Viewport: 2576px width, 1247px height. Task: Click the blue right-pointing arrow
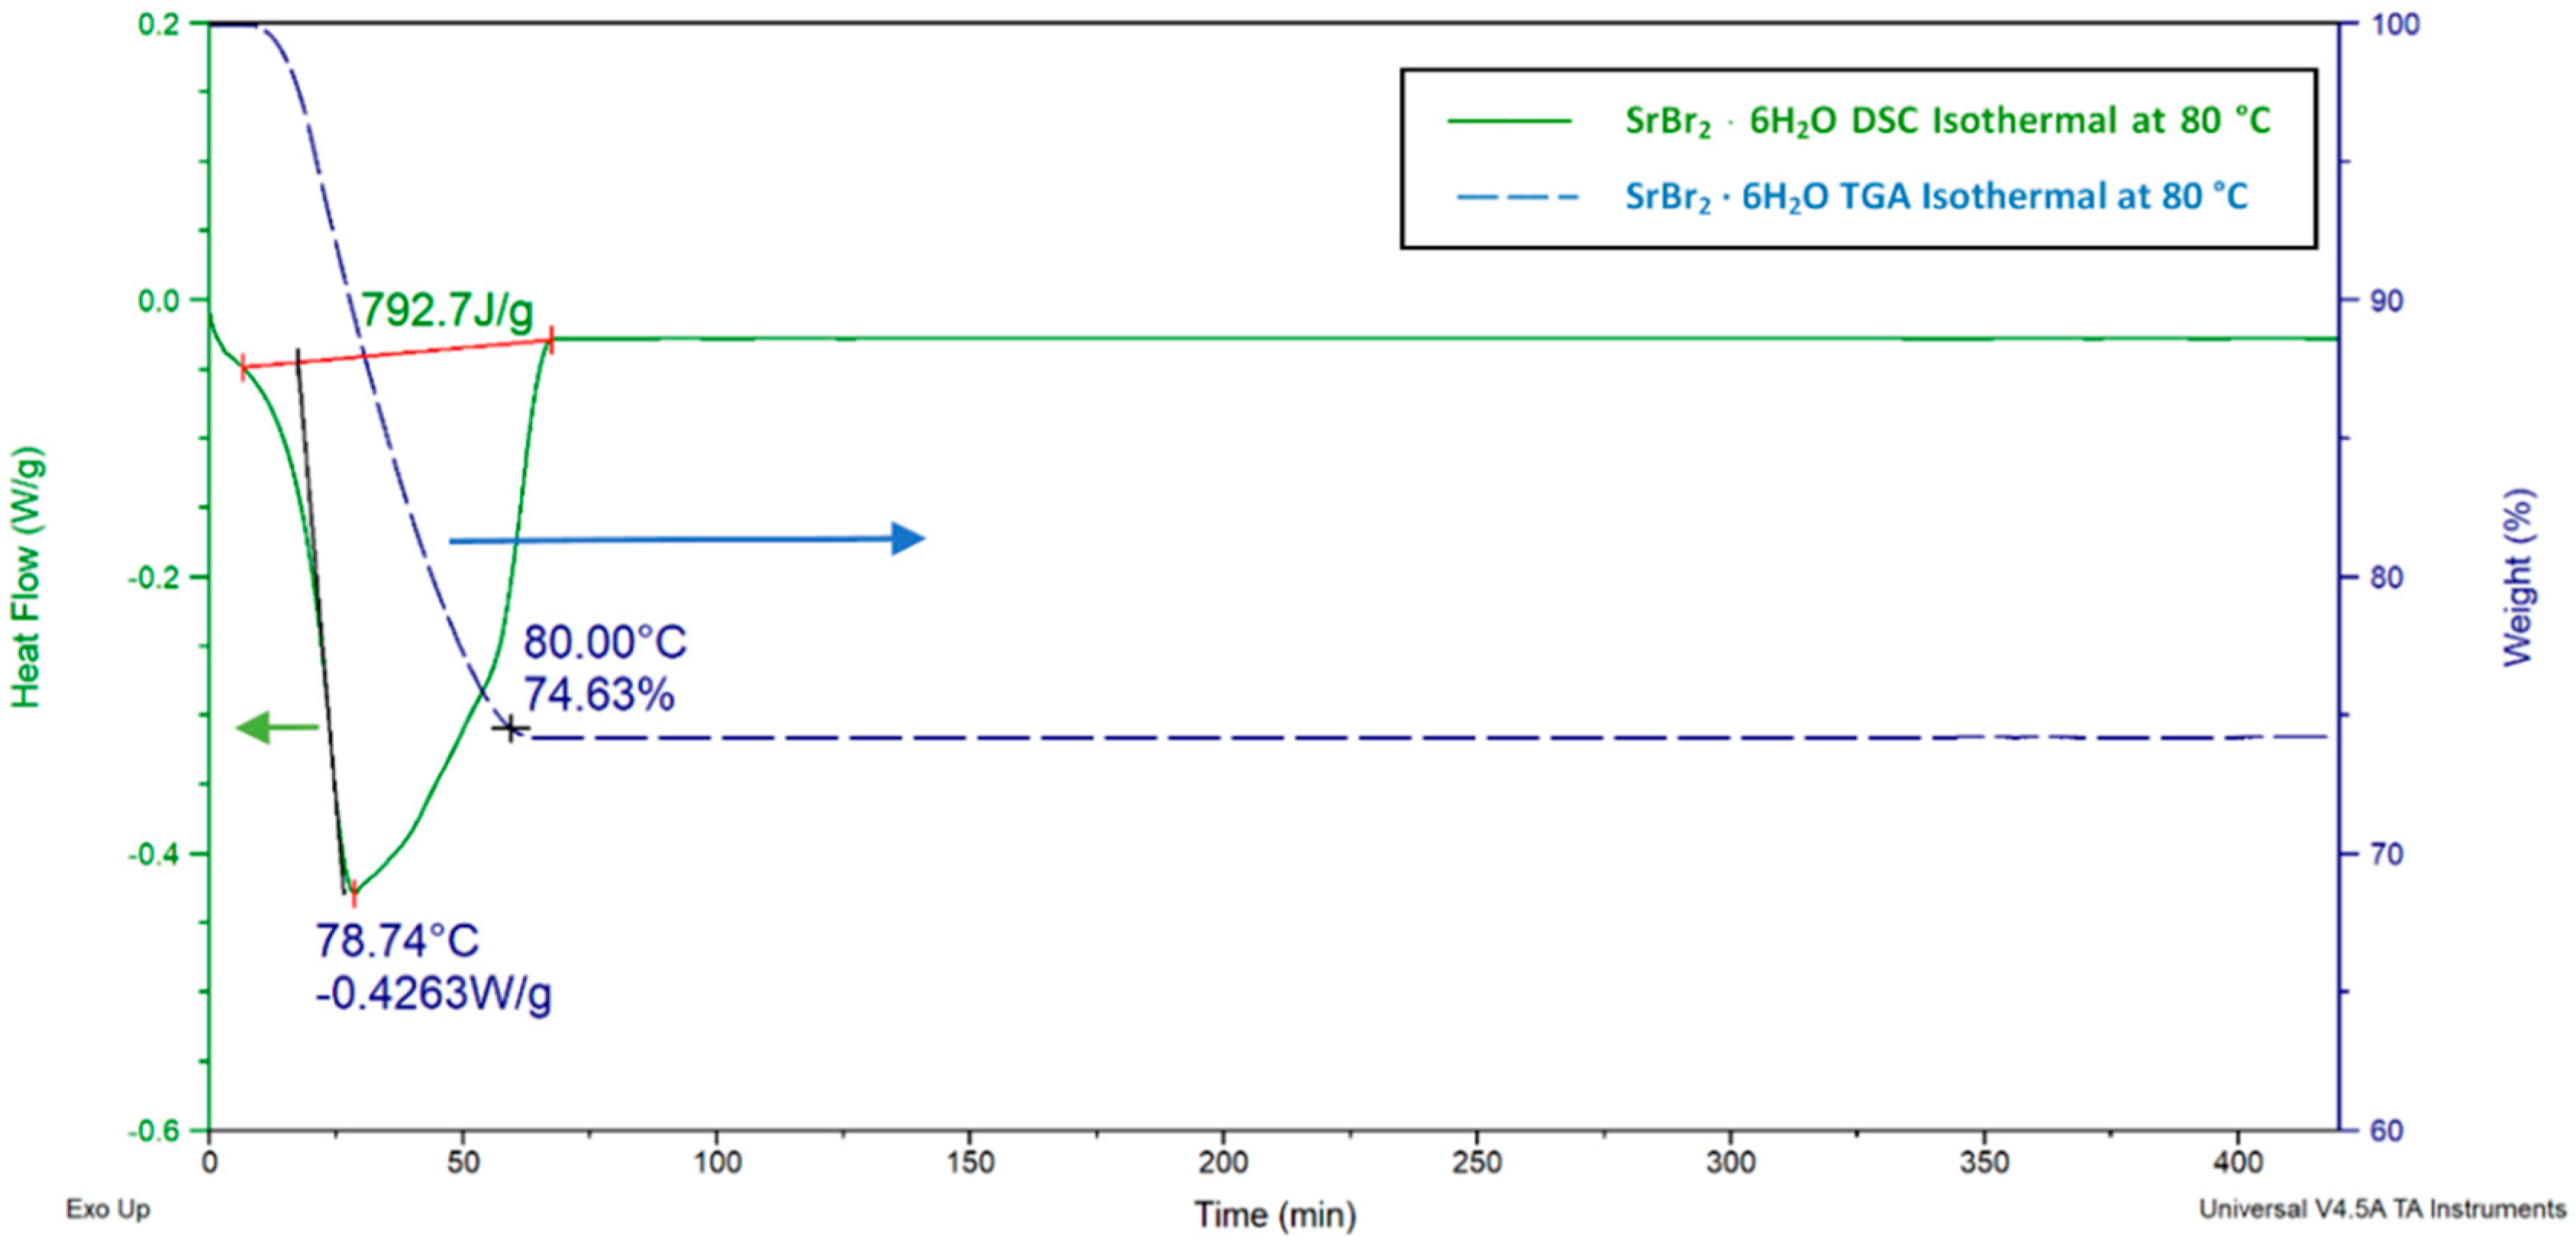[x=688, y=540]
